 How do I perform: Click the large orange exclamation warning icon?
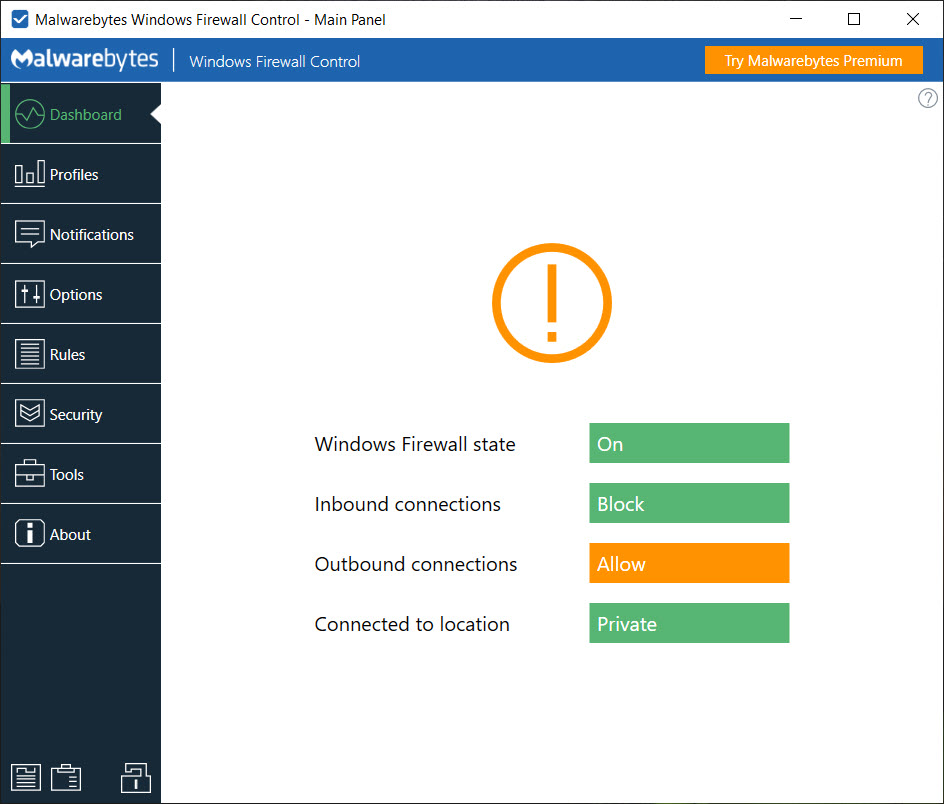coord(551,303)
